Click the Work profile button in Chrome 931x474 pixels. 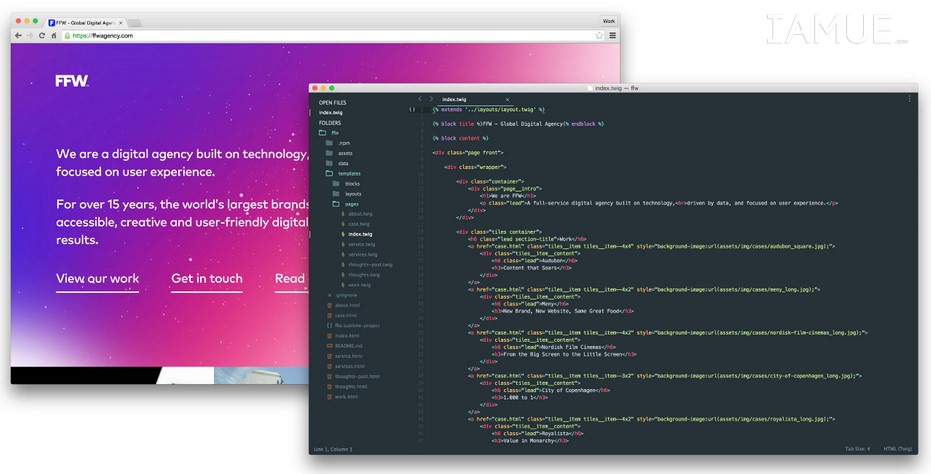[x=609, y=21]
